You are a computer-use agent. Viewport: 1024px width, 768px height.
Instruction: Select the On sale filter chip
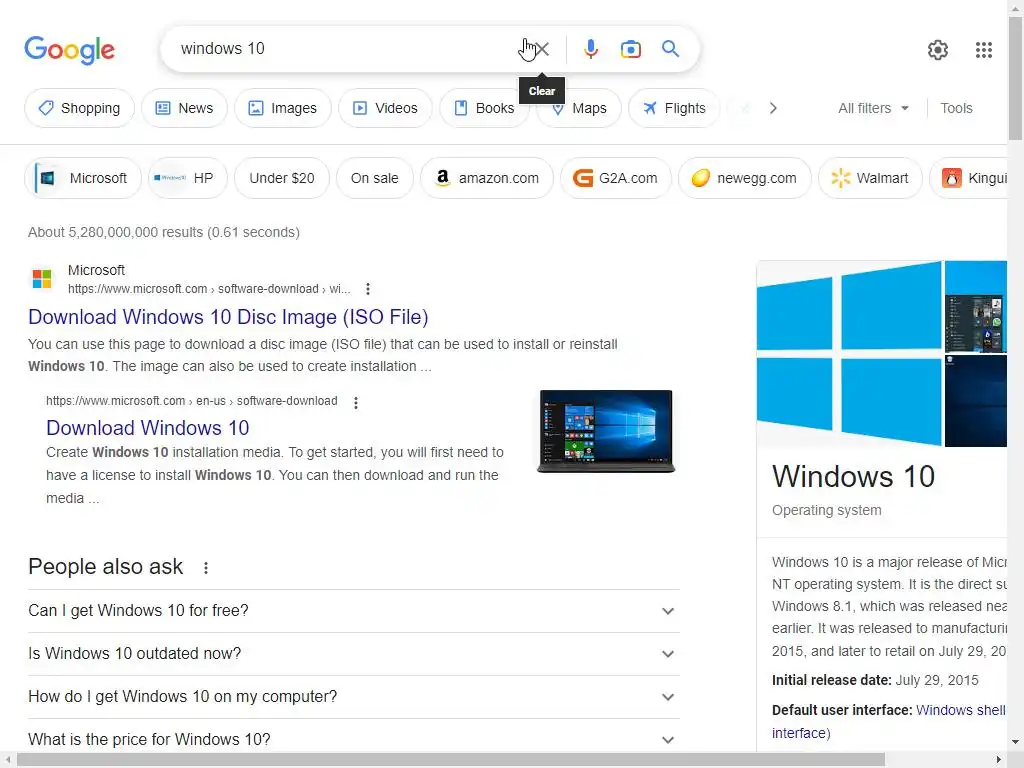pos(374,178)
